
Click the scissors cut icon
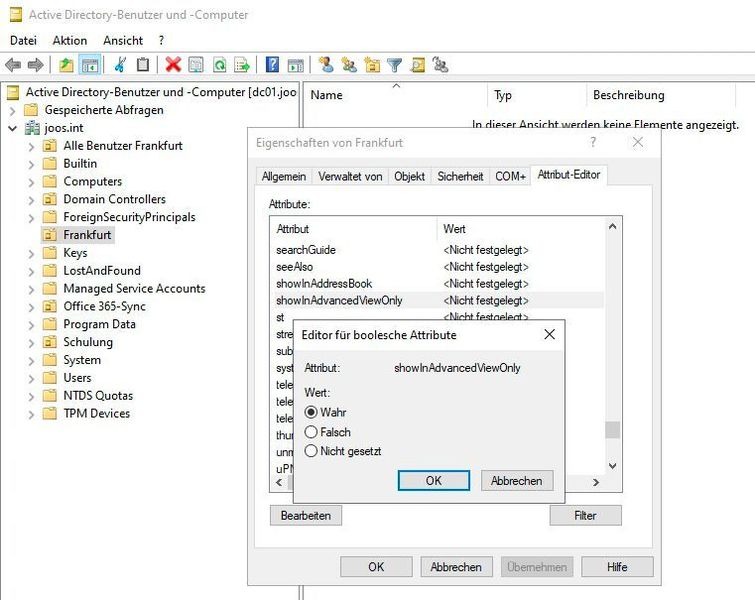120,65
